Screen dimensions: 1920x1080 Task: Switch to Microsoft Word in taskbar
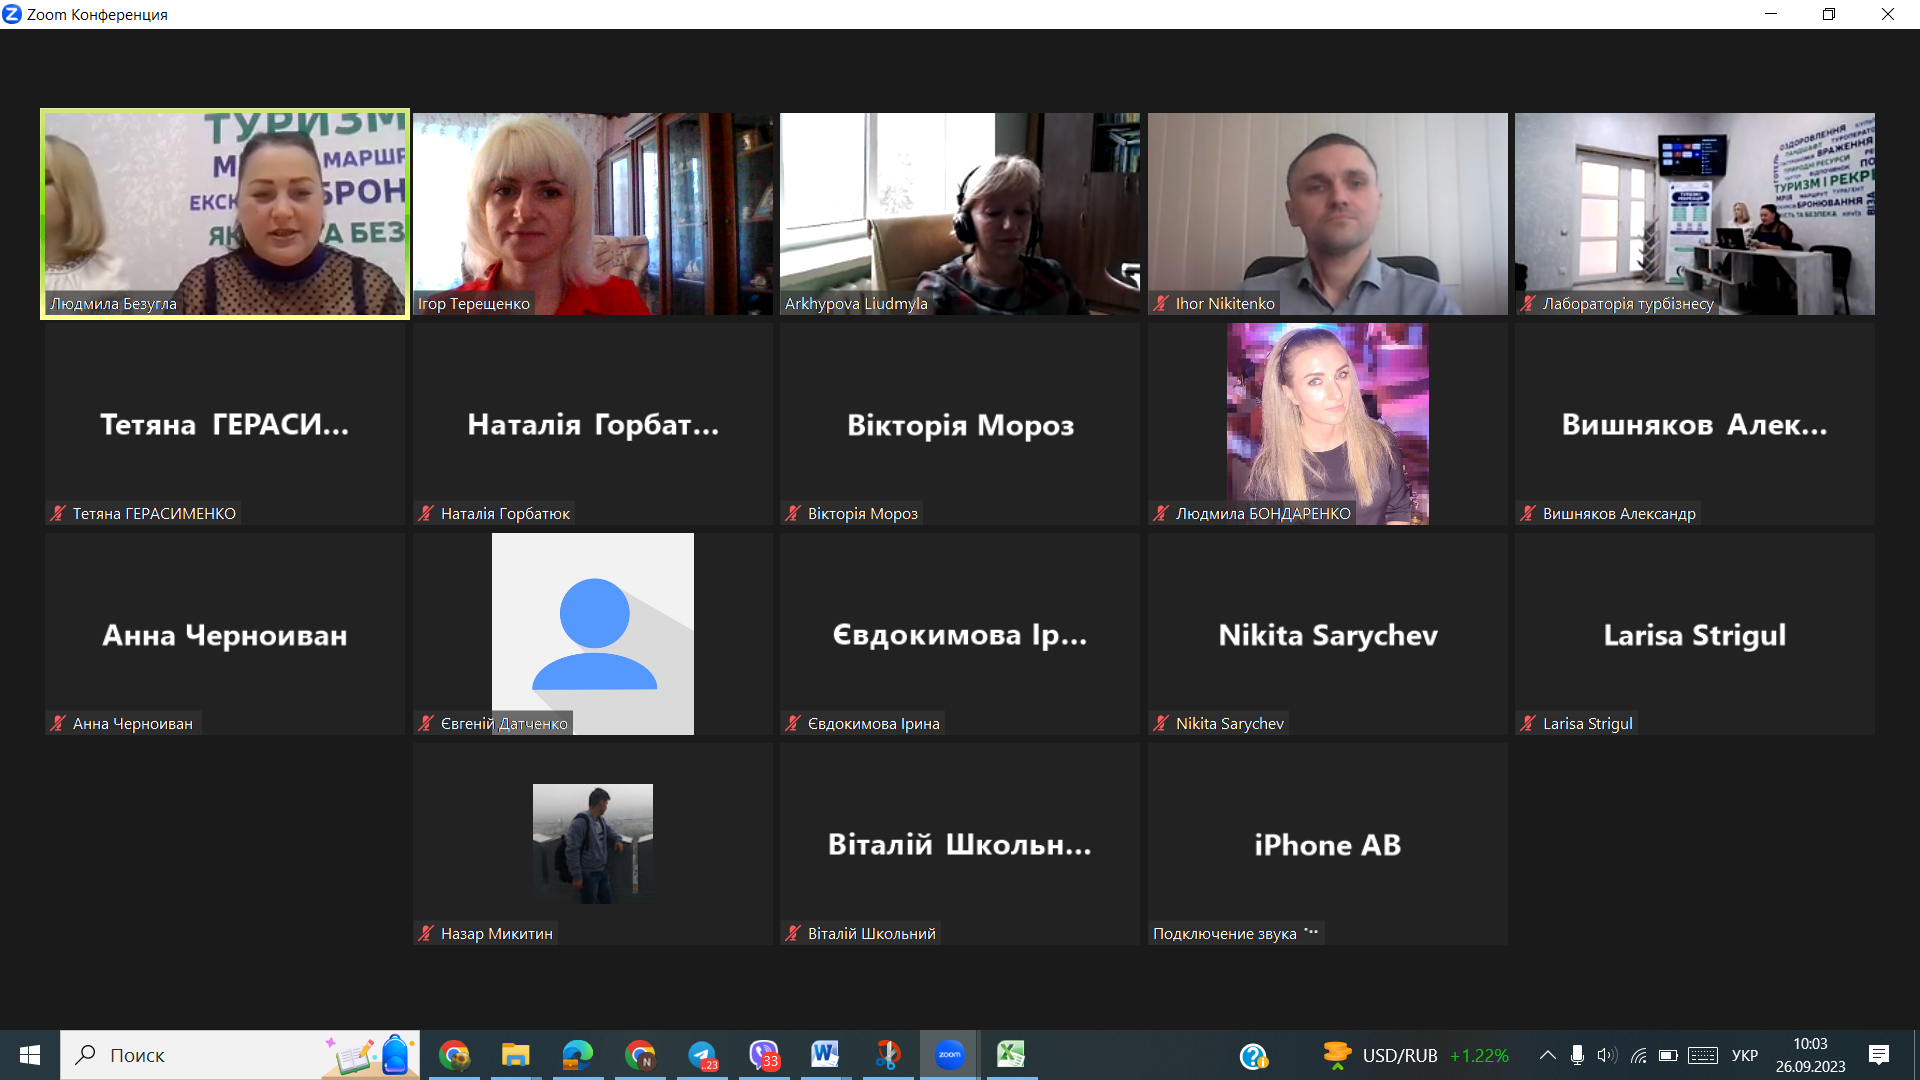point(825,1054)
